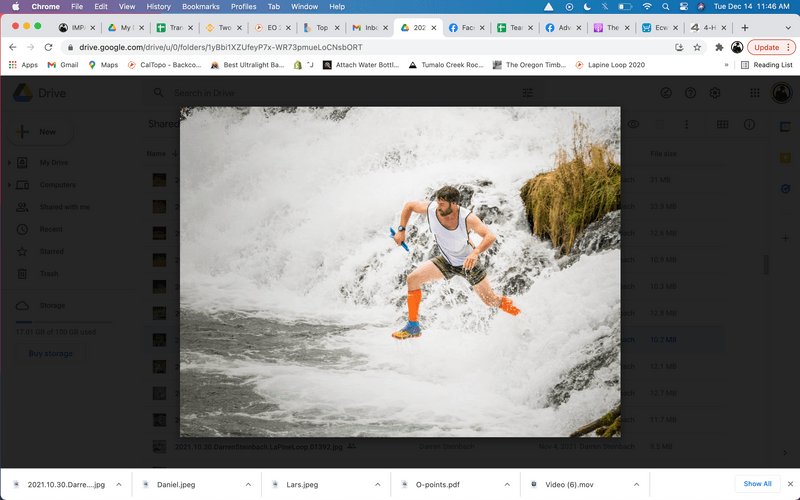
Task: Switch the file list to grid layout
Action: pyautogui.click(x=722, y=124)
